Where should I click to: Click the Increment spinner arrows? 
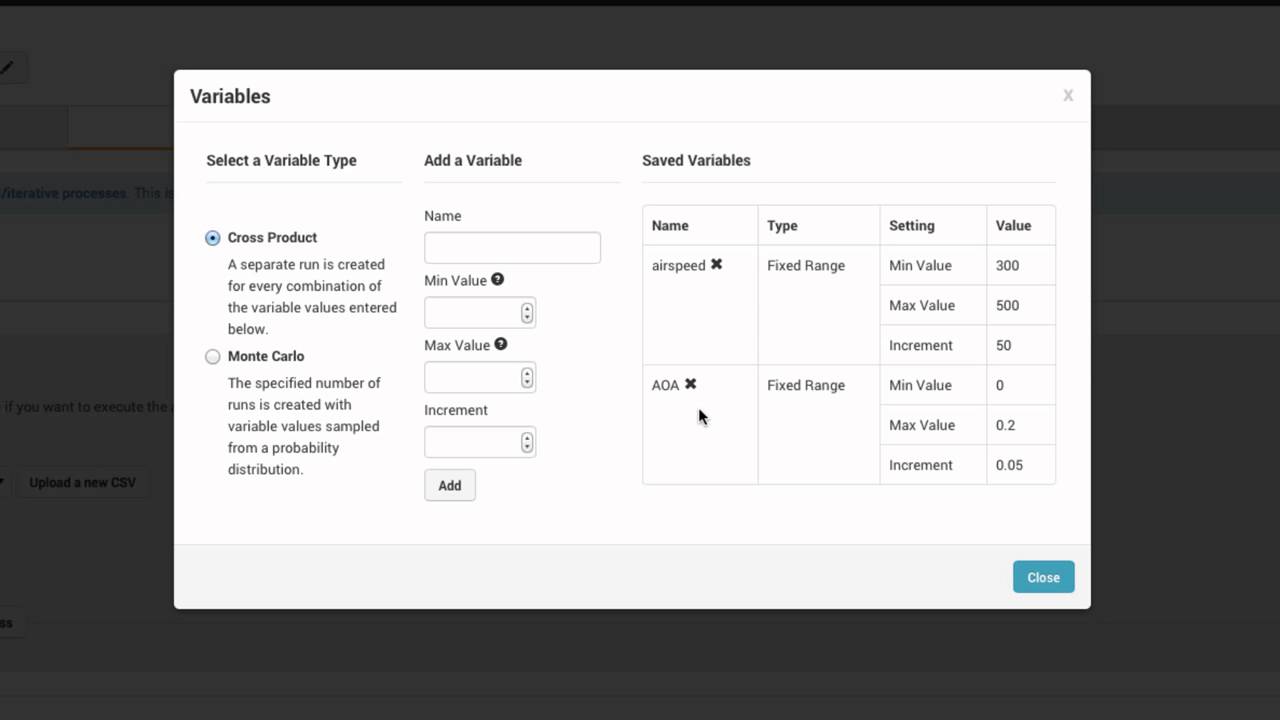point(527,443)
